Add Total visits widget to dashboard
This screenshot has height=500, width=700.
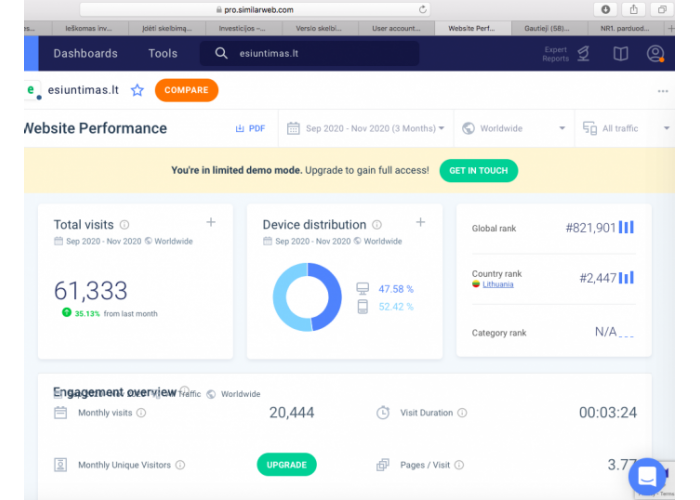tap(211, 222)
